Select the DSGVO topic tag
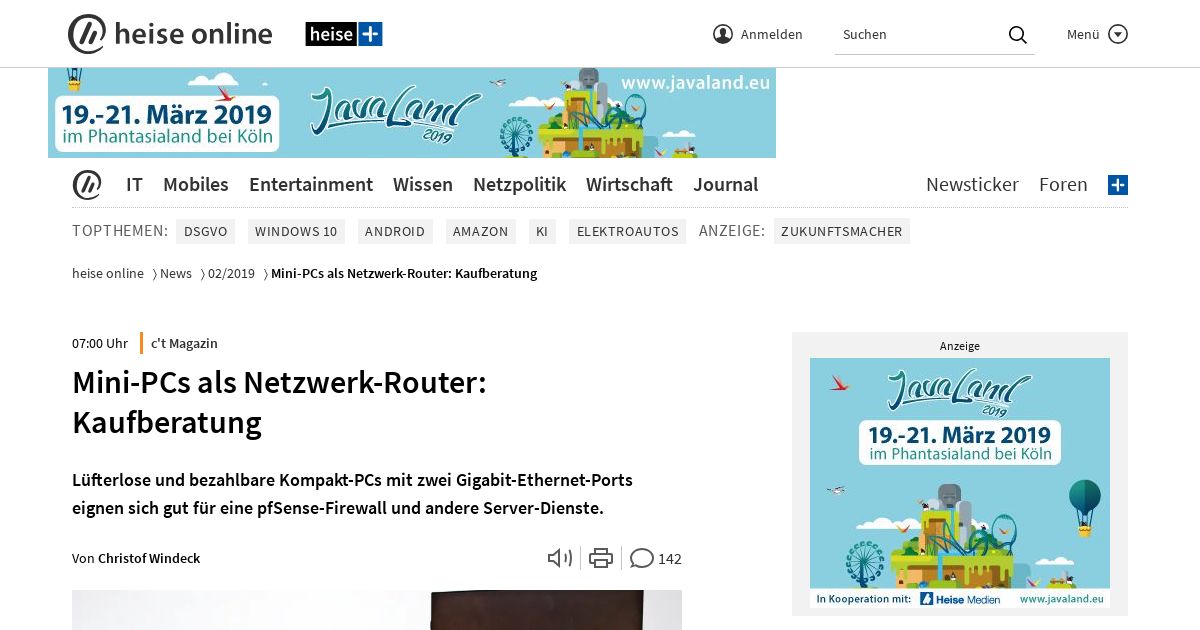 coord(205,231)
